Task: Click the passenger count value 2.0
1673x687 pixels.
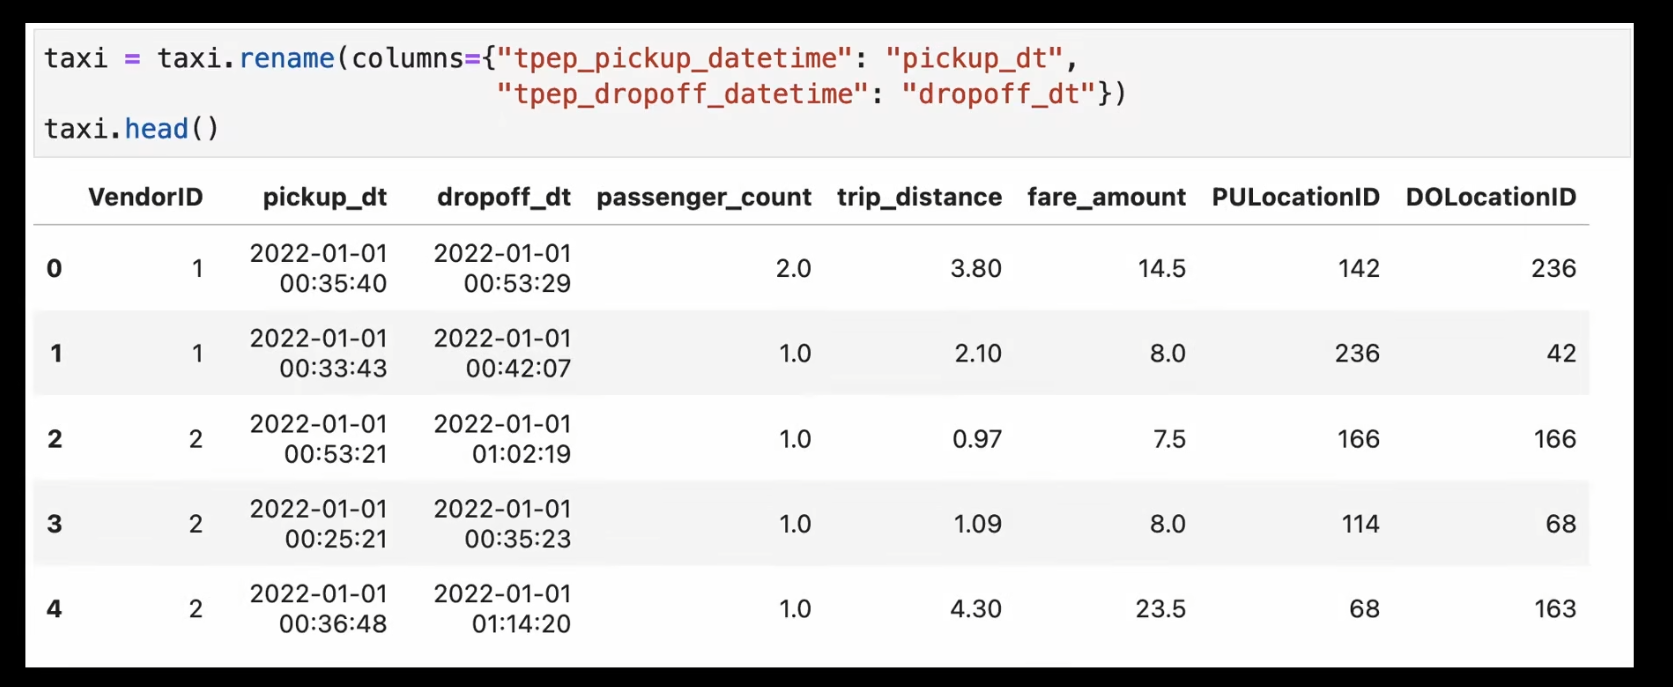Action: [x=793, y=268]
